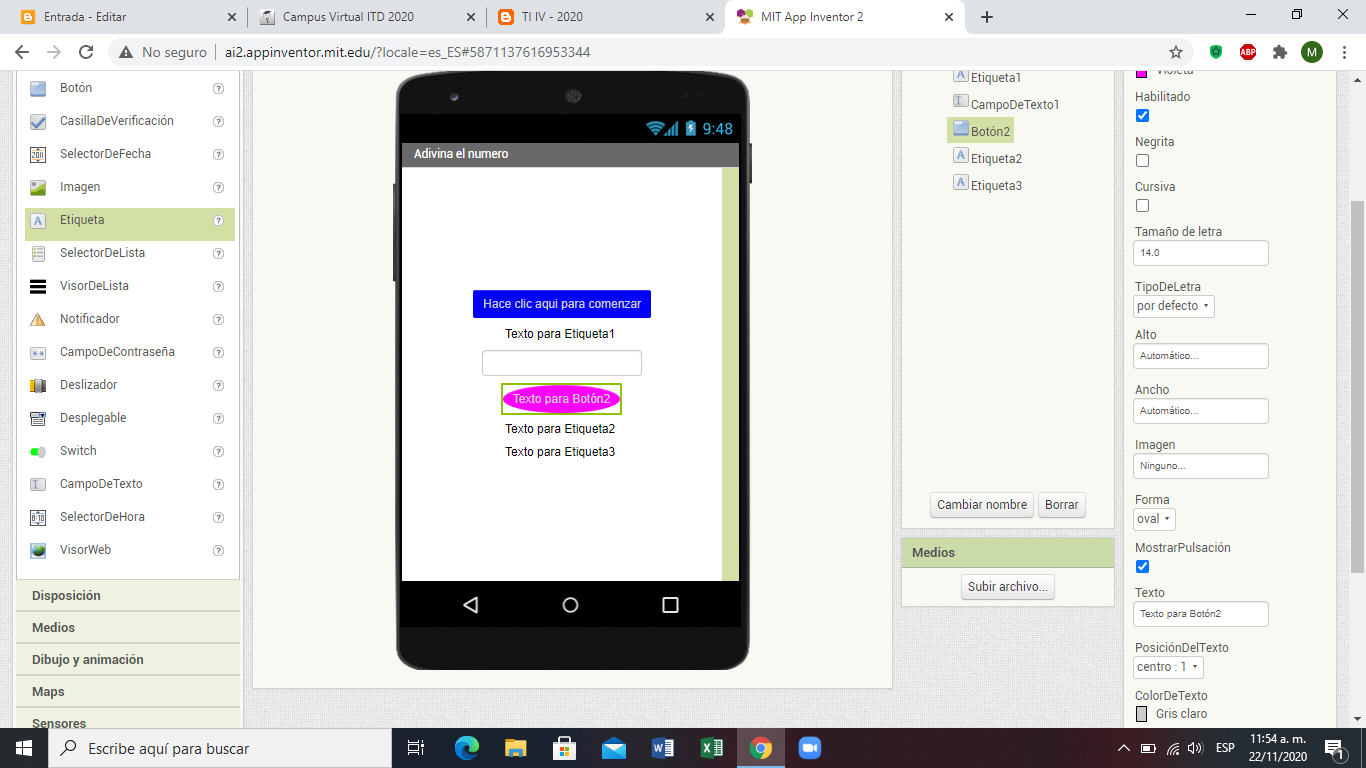The height and width of the screenshot is (768, 1366).
Task: Open the PosiciónDelTexto dropdown
Action: (x=1168, y=667)
